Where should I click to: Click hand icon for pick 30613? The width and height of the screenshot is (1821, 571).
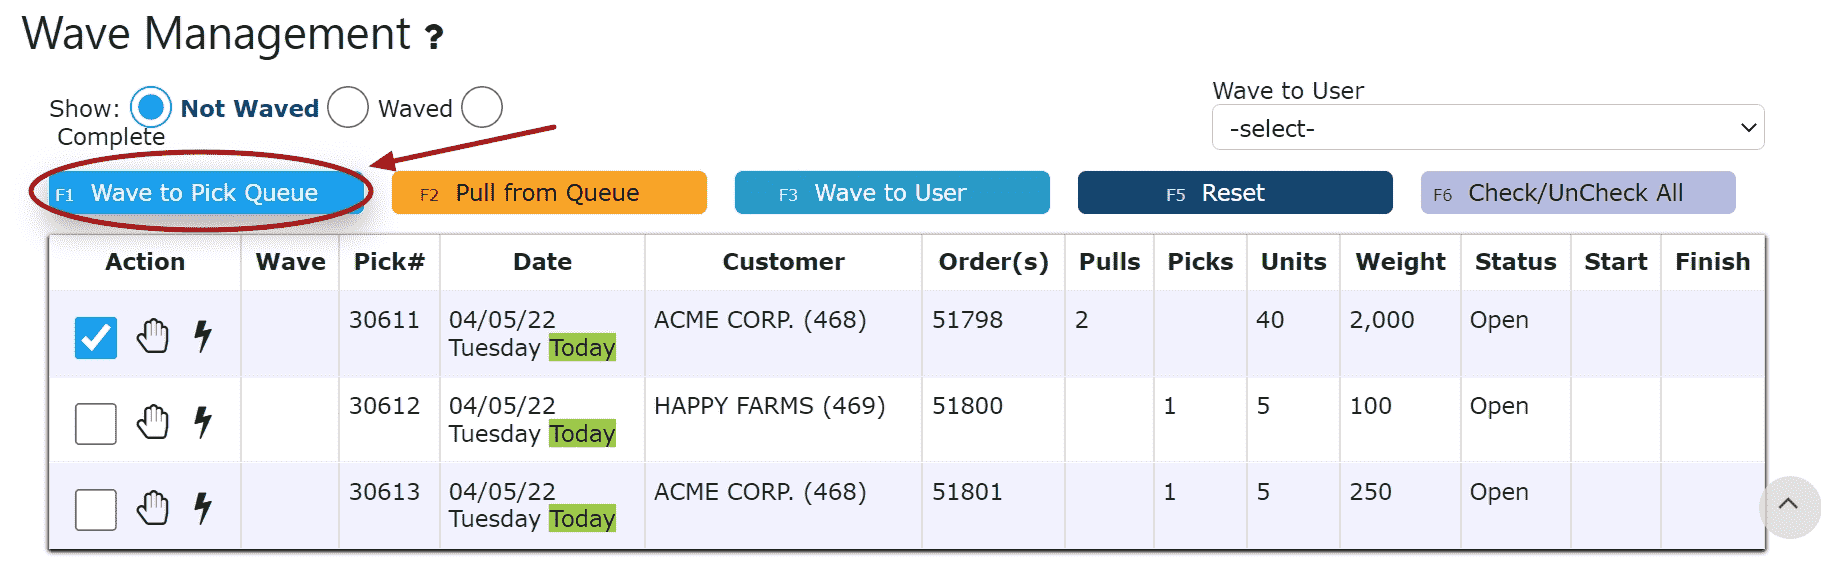(153, 508)
